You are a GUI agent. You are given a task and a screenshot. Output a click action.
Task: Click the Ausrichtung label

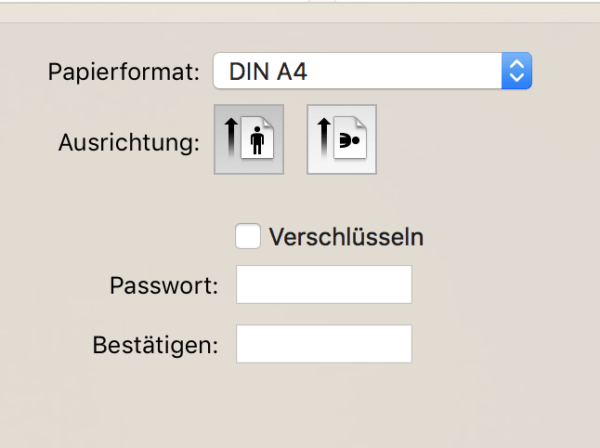[129, 143]
